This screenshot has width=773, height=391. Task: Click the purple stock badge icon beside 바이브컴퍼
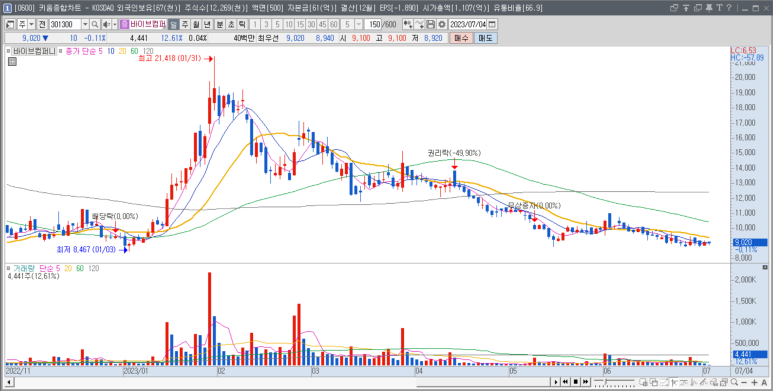(x=124, y=25)
